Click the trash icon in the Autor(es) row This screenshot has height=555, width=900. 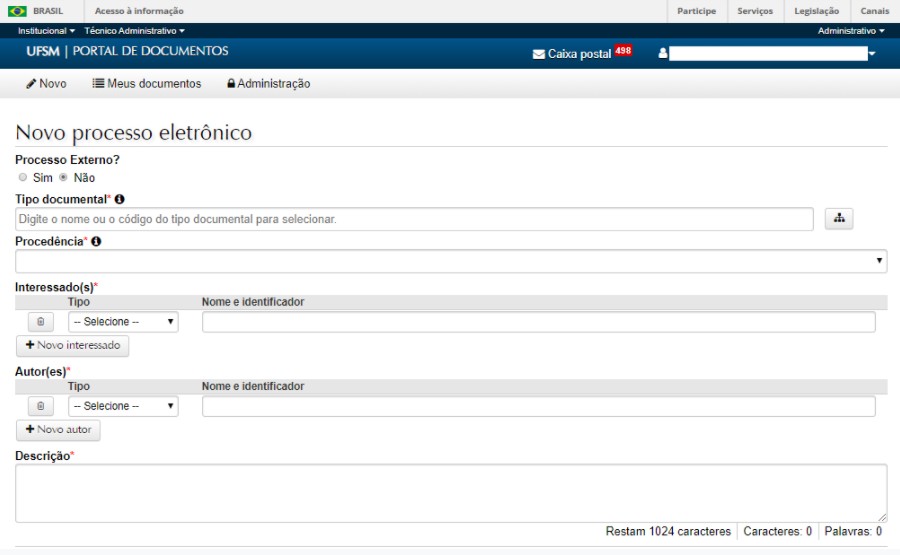40,406
